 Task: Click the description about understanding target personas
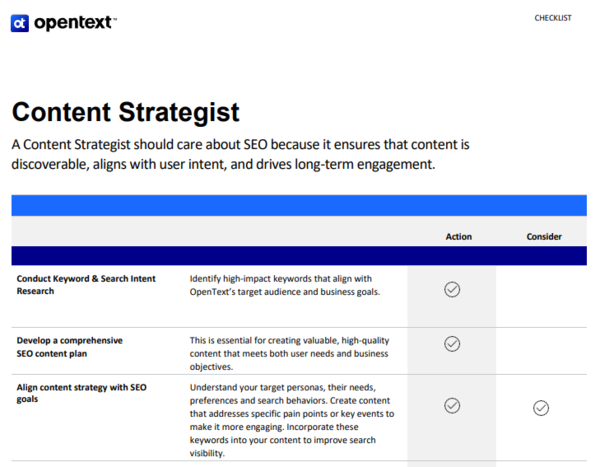pyautogui.click(x=289, y=419)
